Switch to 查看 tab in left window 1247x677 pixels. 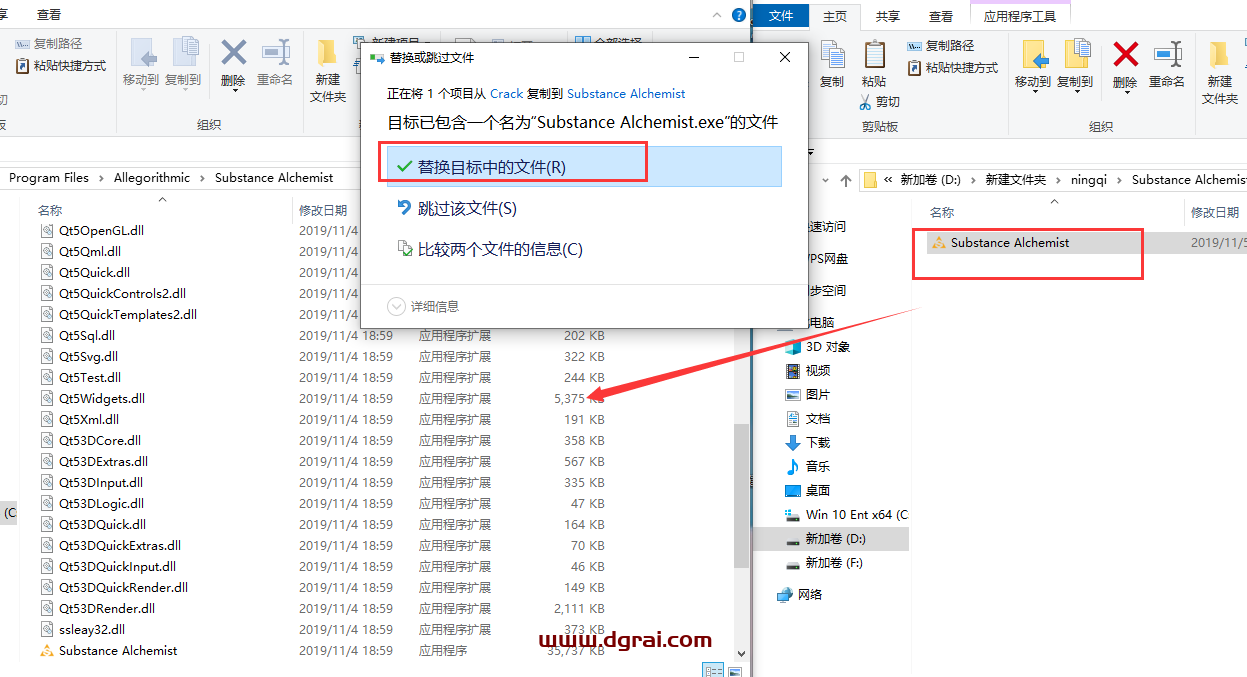point(48,14)
